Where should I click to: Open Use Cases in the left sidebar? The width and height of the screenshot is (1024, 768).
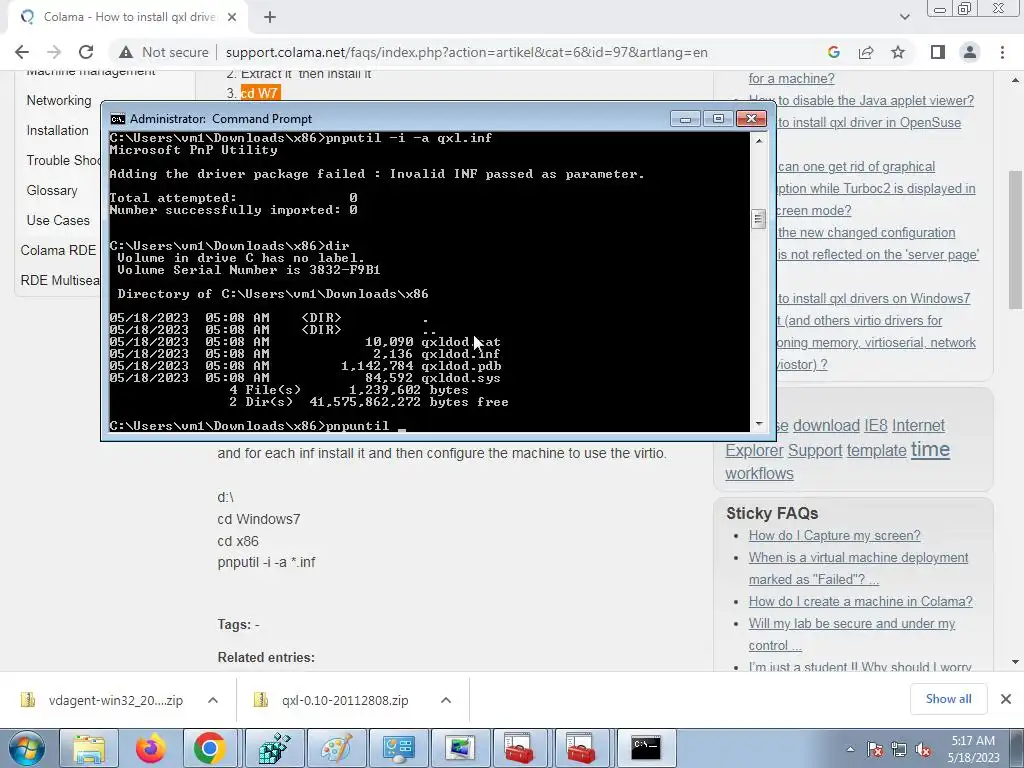(58, 221)
